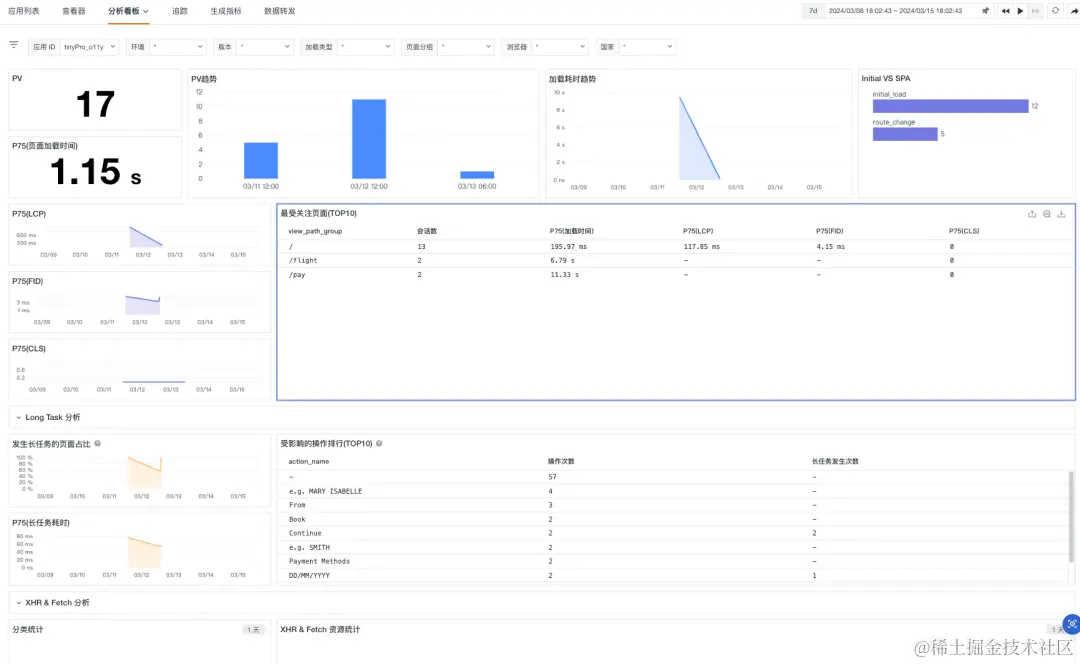Open the 应用列表 tab
The image size is (1080, 664).
point(23,11)
